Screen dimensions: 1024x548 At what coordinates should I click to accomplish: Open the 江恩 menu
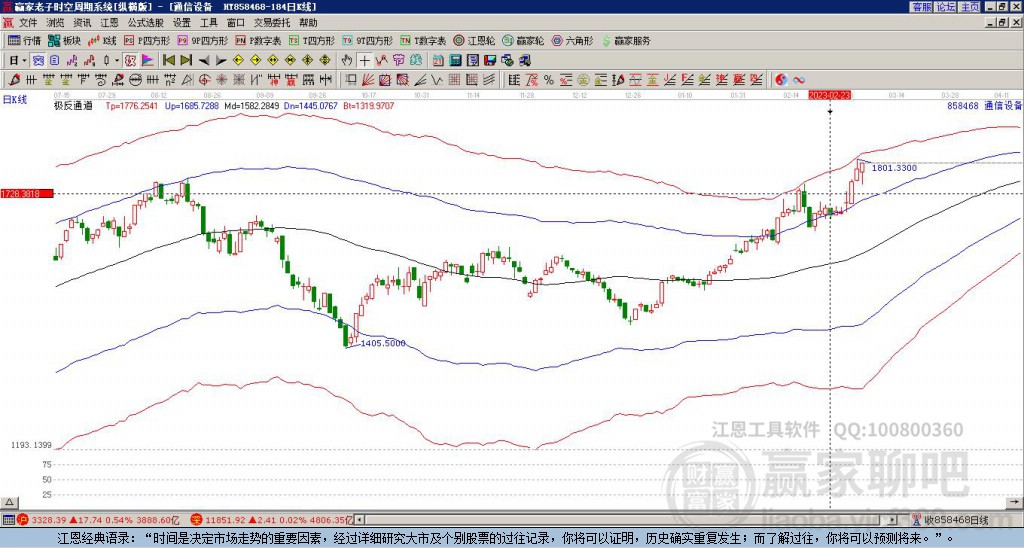click(x=110, y=23)
